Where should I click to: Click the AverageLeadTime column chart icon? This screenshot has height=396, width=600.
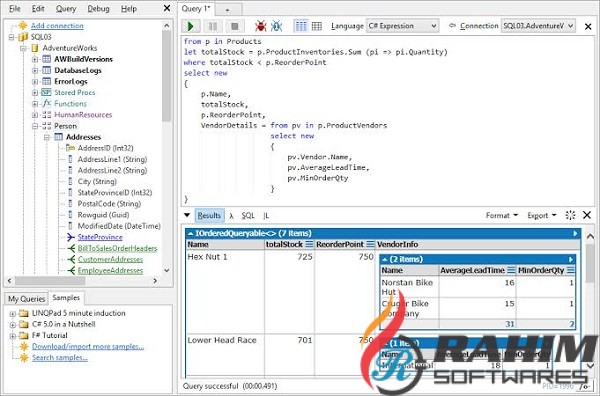click(x=511, y=271)
